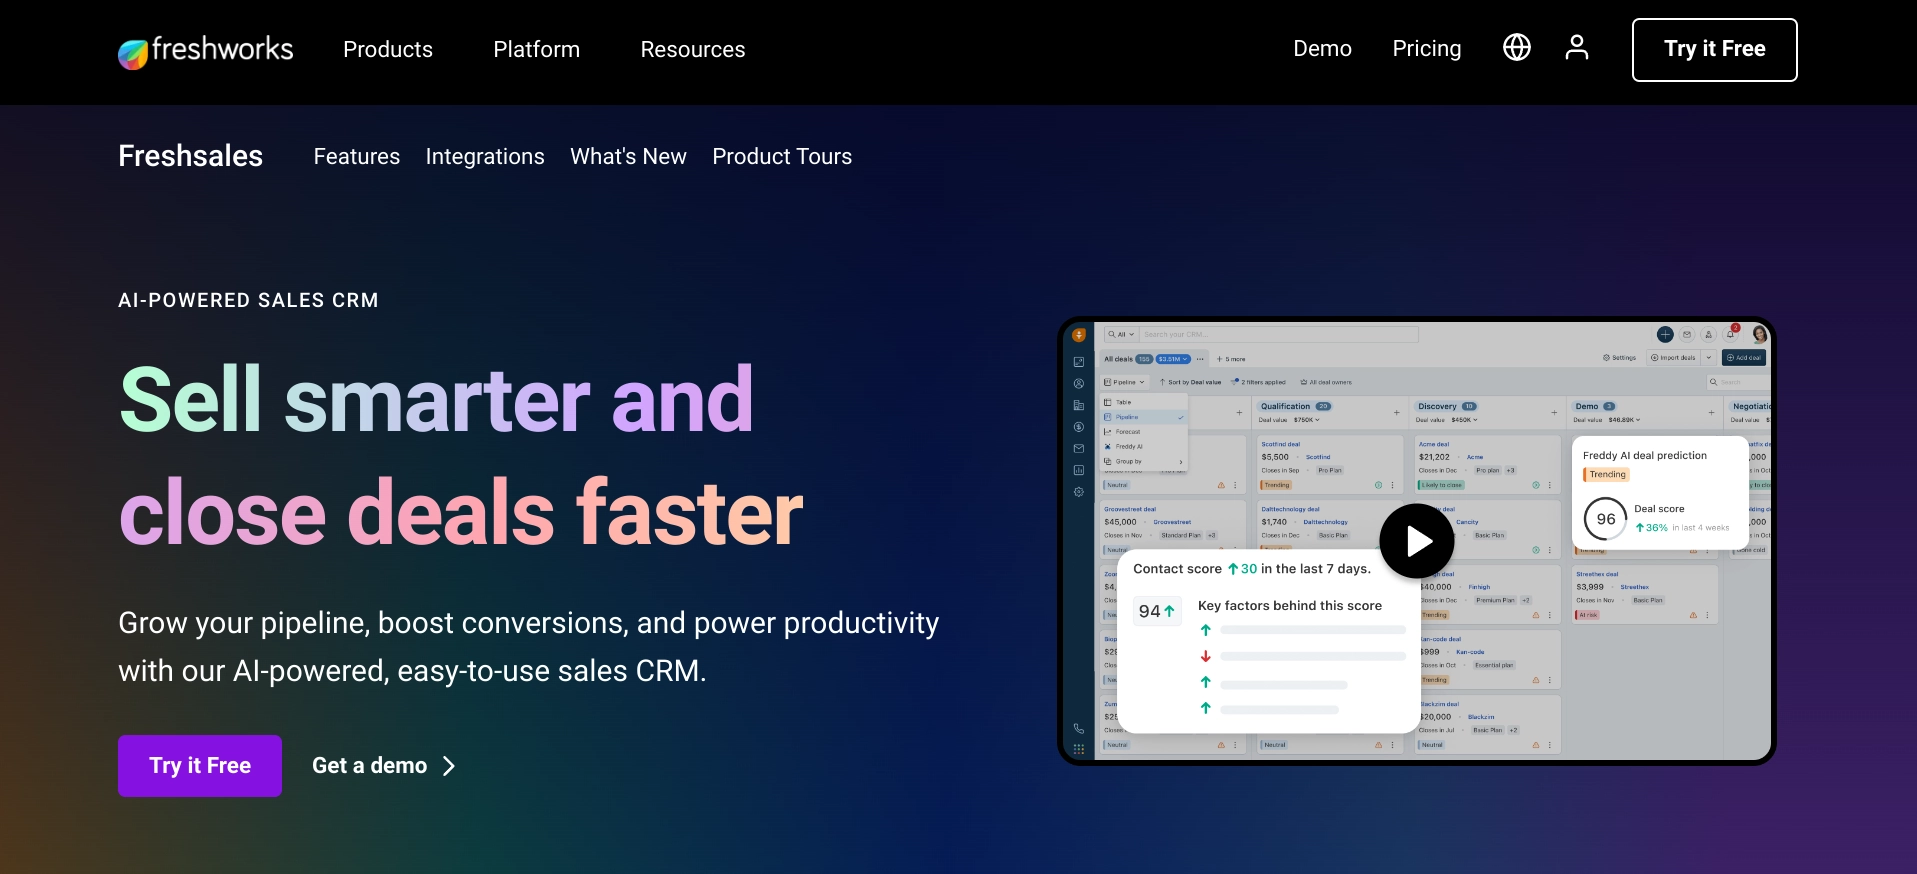Expand the Pipeline view dropdown in preview

pyautogui.click(x=1125, y=382)
